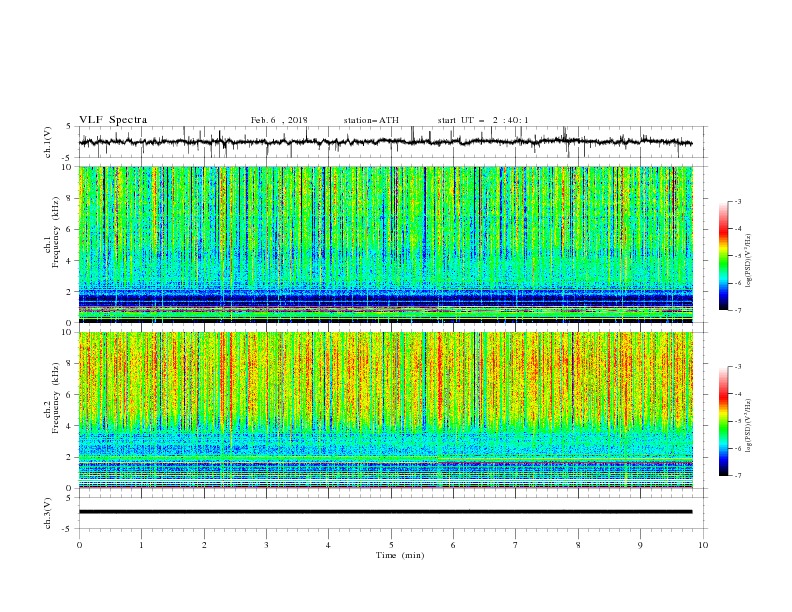Click the "ch.3(V)" axis label
This screenshot has height=612, width=792.
click(48, 513)
